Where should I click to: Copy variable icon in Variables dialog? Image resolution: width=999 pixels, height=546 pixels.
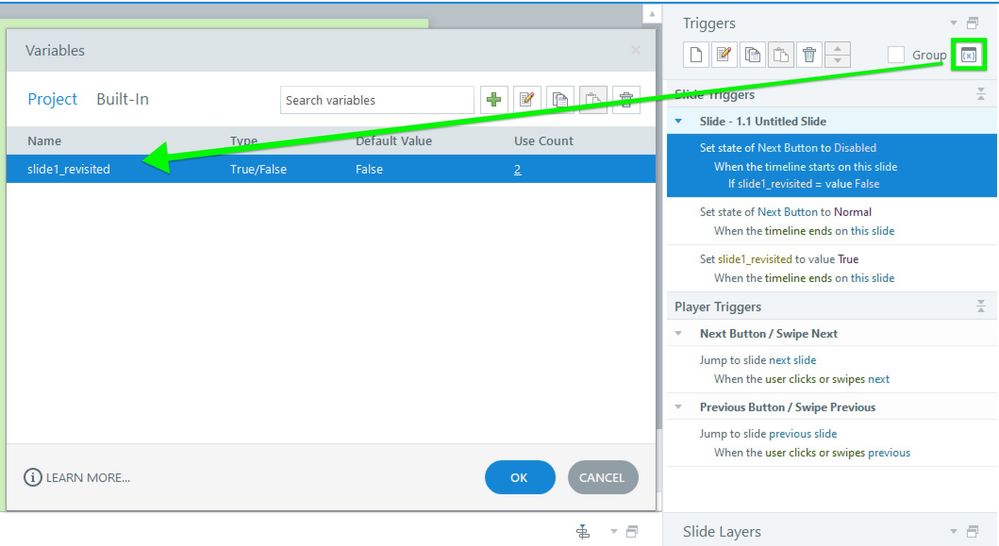click(560, 99)
